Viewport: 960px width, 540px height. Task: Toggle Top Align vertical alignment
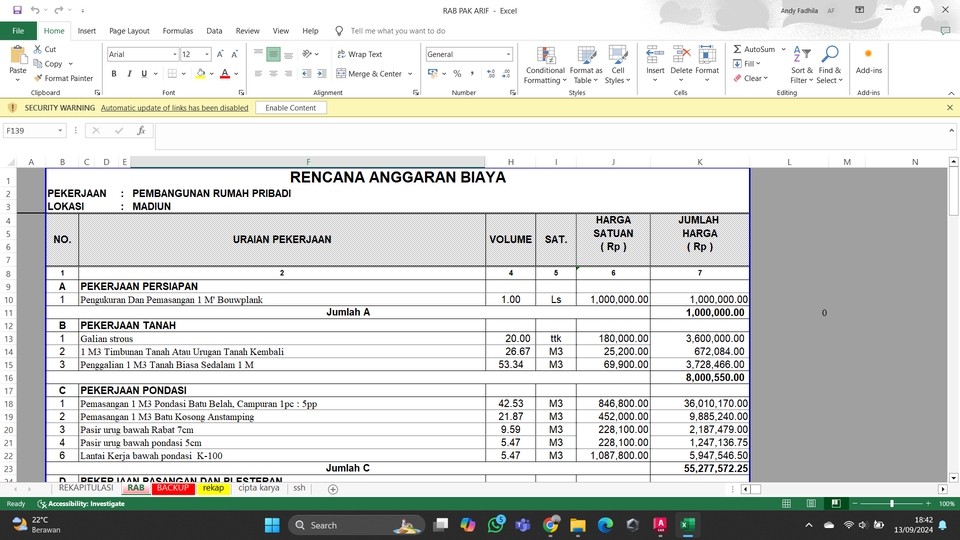pyautogui.click(x=258, y=54)
